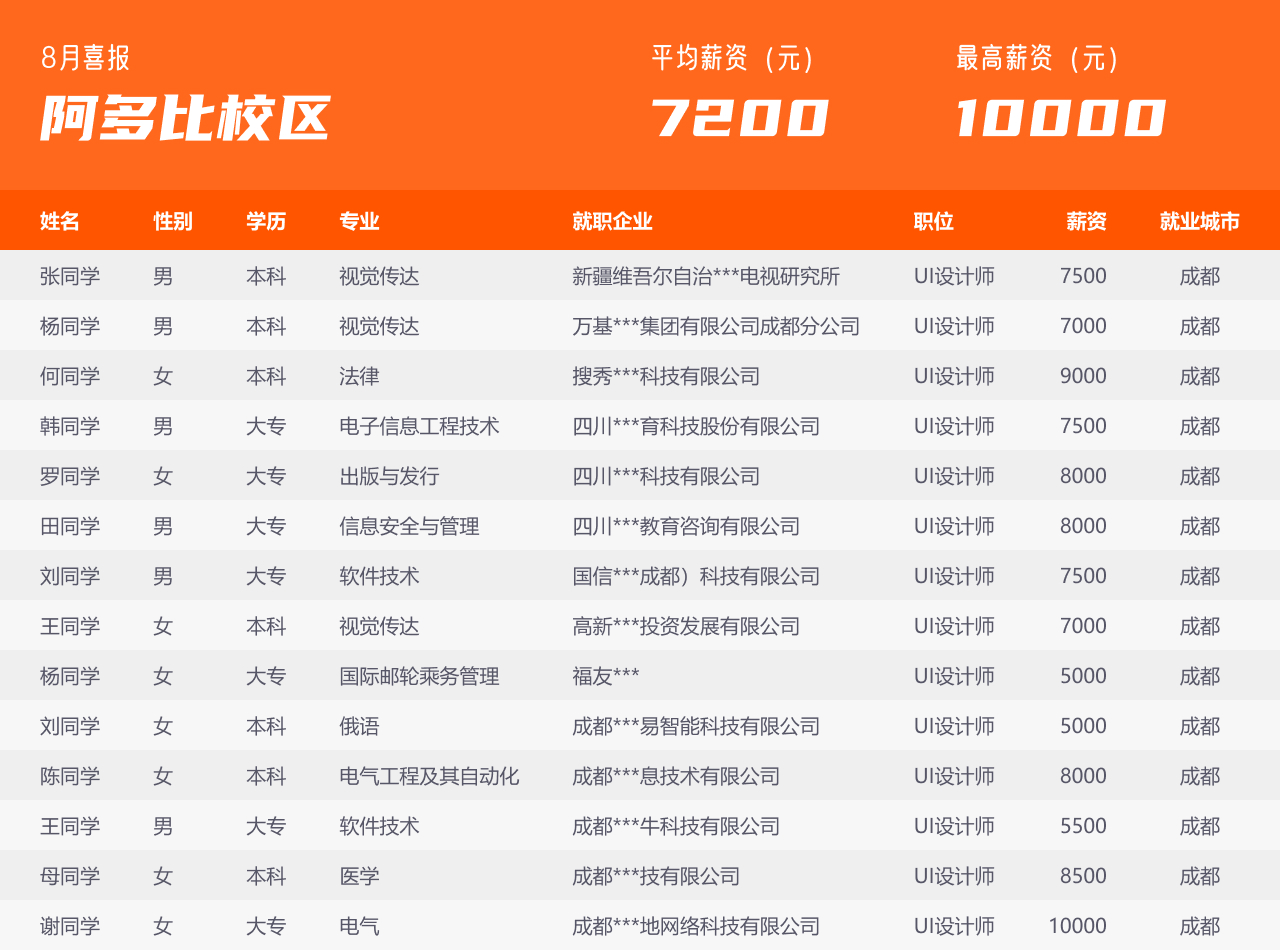Select the company 四川***育科技股份有限公司

pyautogui.click(x=696, y=426)
